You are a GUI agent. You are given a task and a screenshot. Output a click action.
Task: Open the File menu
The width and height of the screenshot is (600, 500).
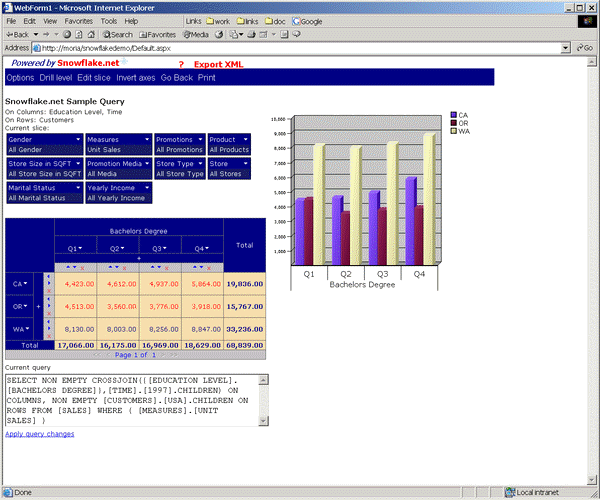coord(11,21)
